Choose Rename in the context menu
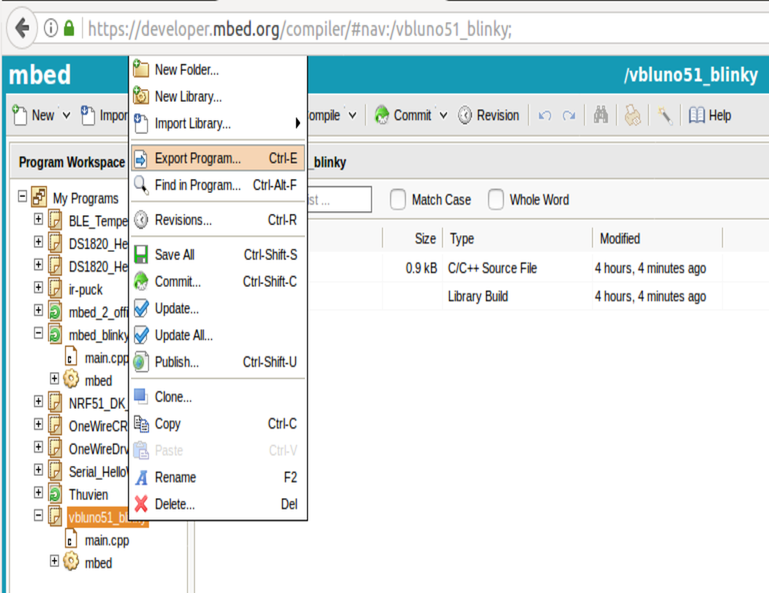This screenshot has width=769, height=593. pyautogui.click(x=218, y=477)
